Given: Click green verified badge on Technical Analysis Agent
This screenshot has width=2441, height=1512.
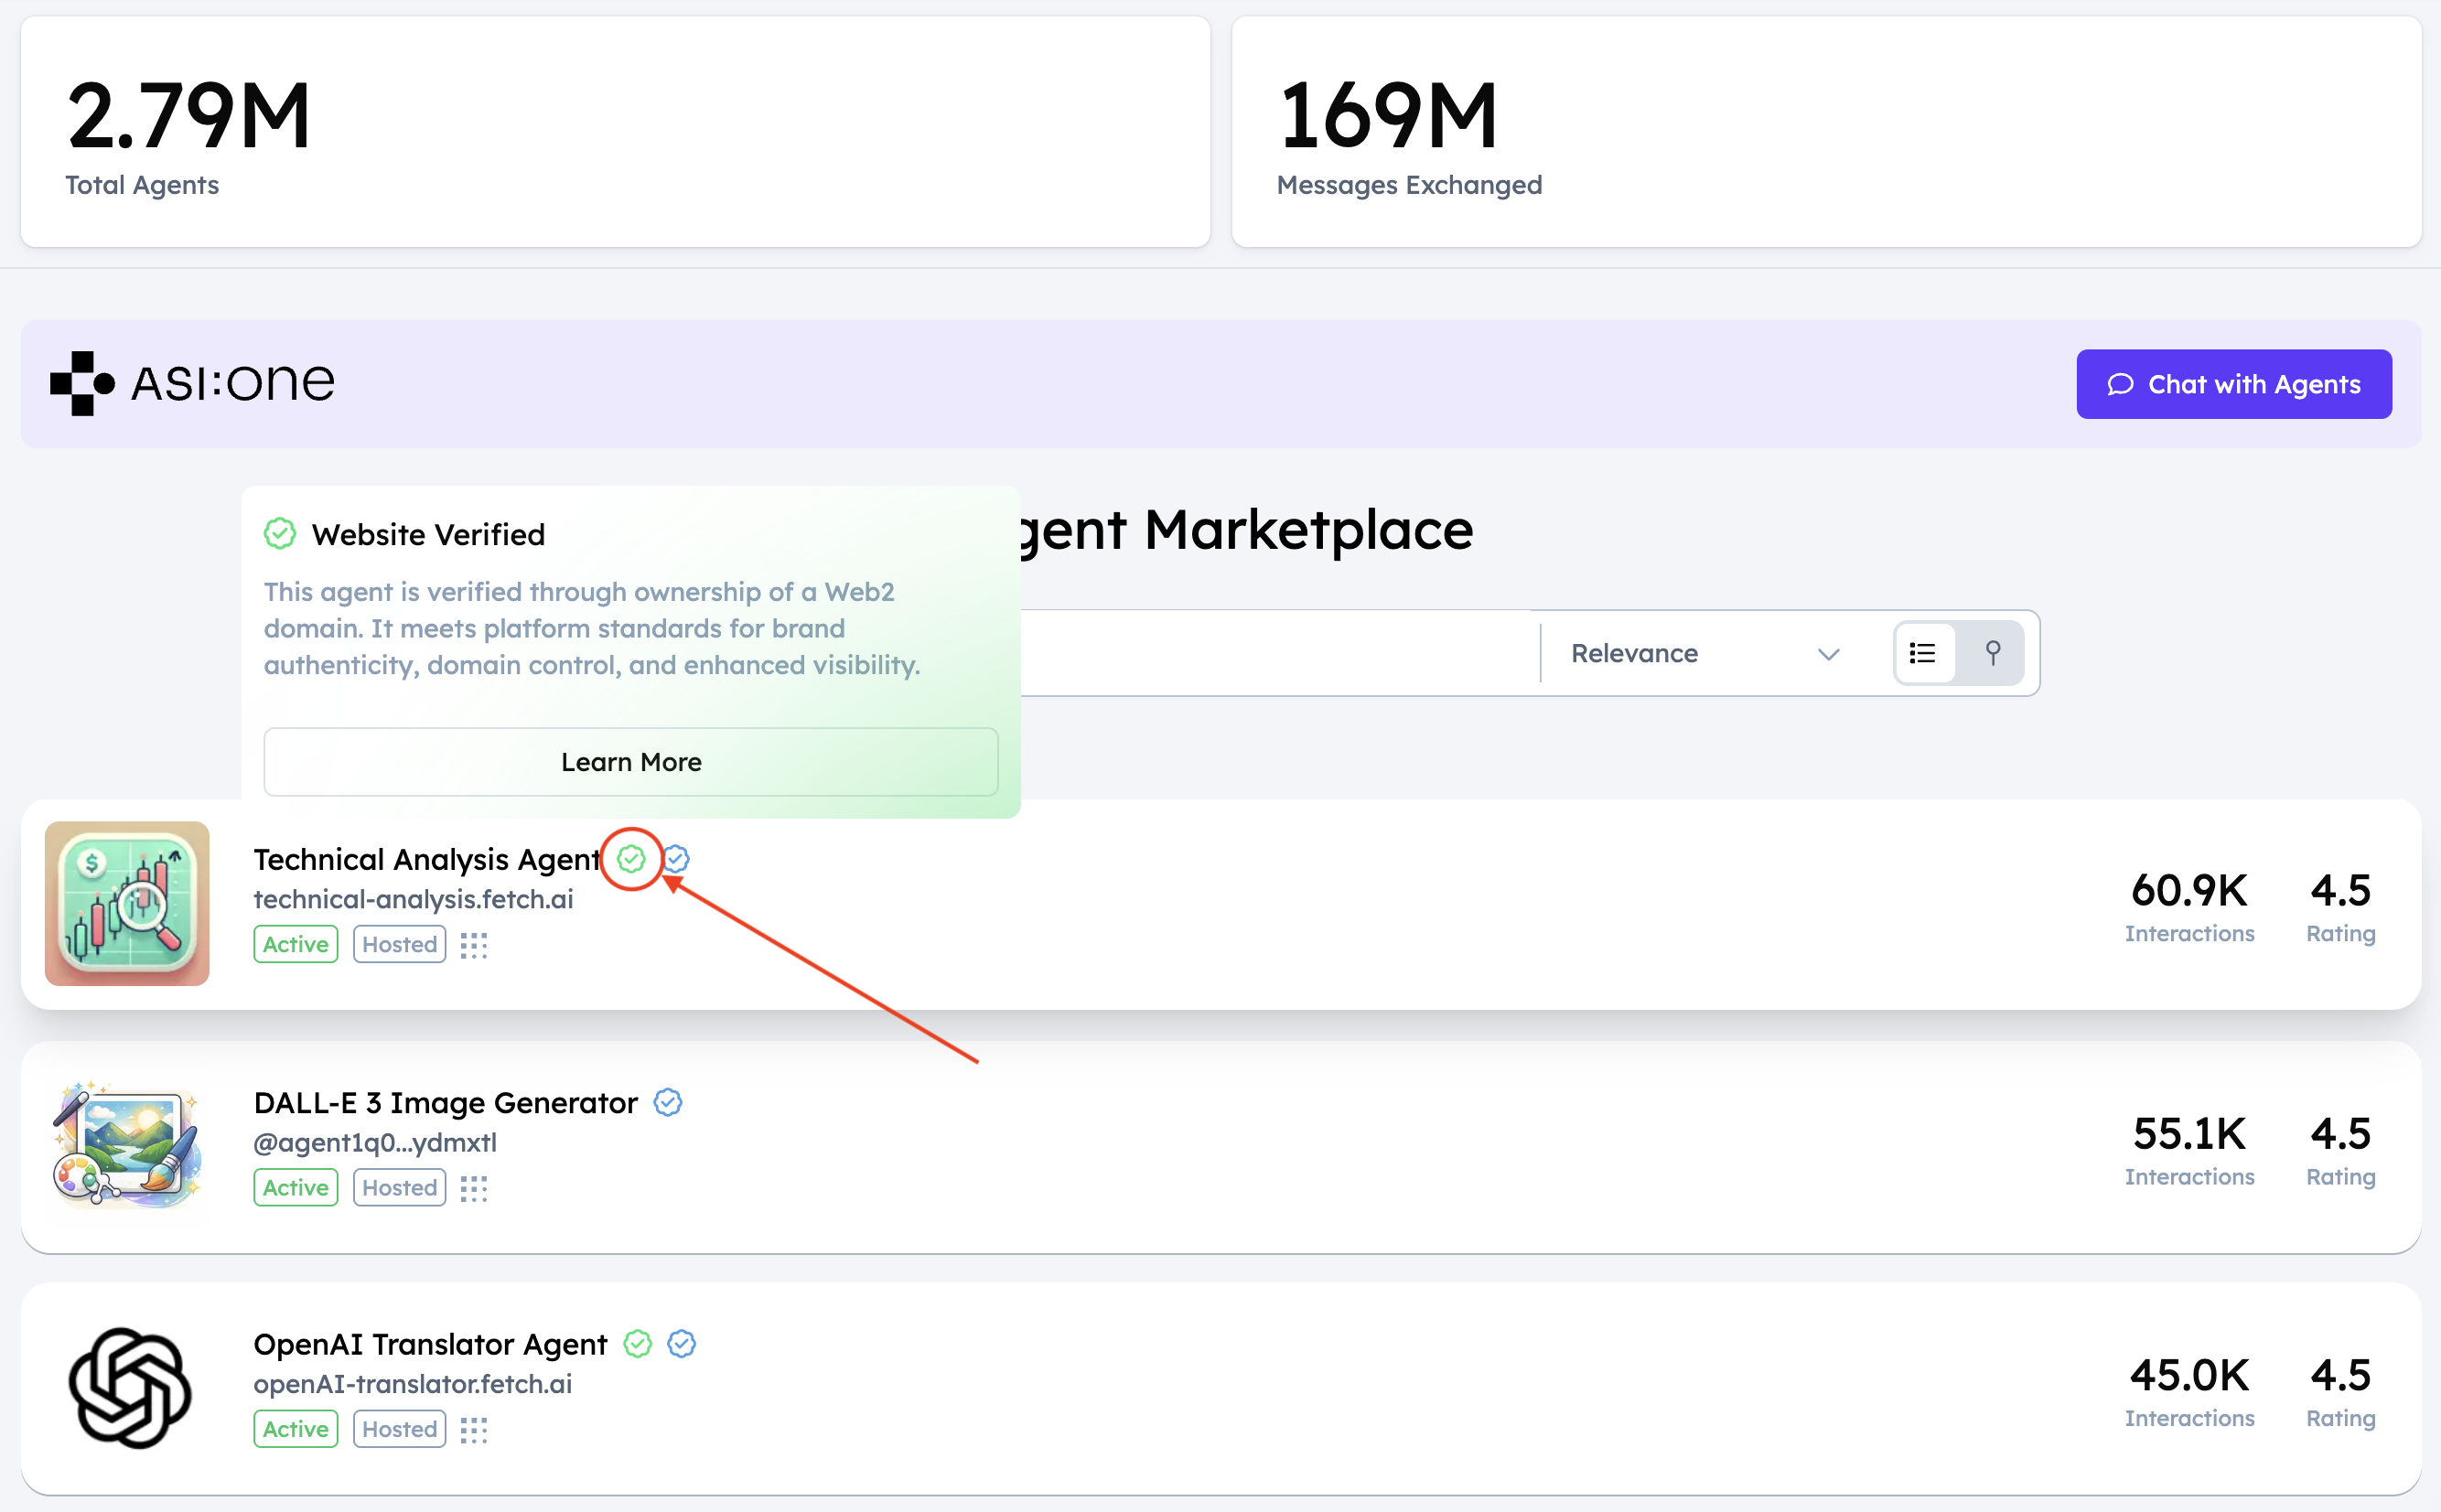Looking at the screenshot, I should coord(631,859).
